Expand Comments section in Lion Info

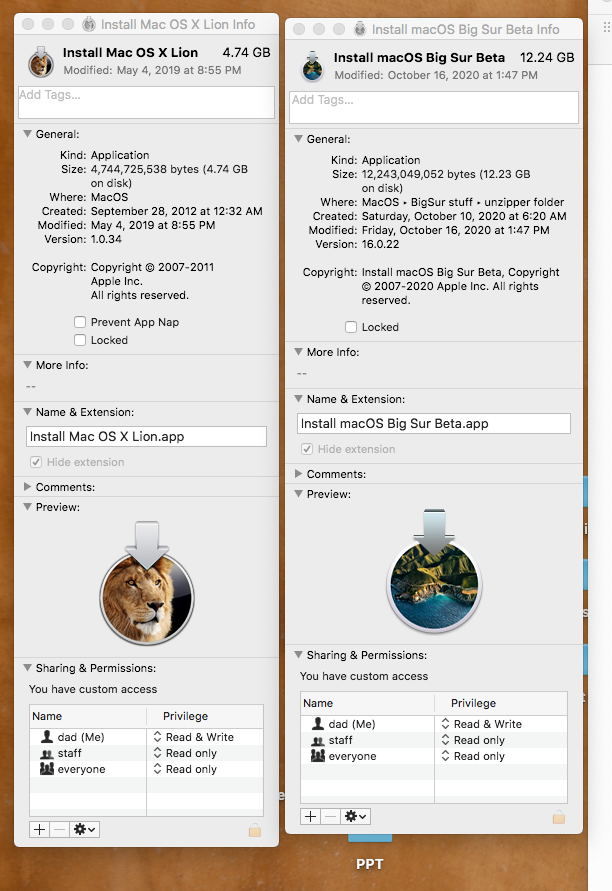pos(27,487)
